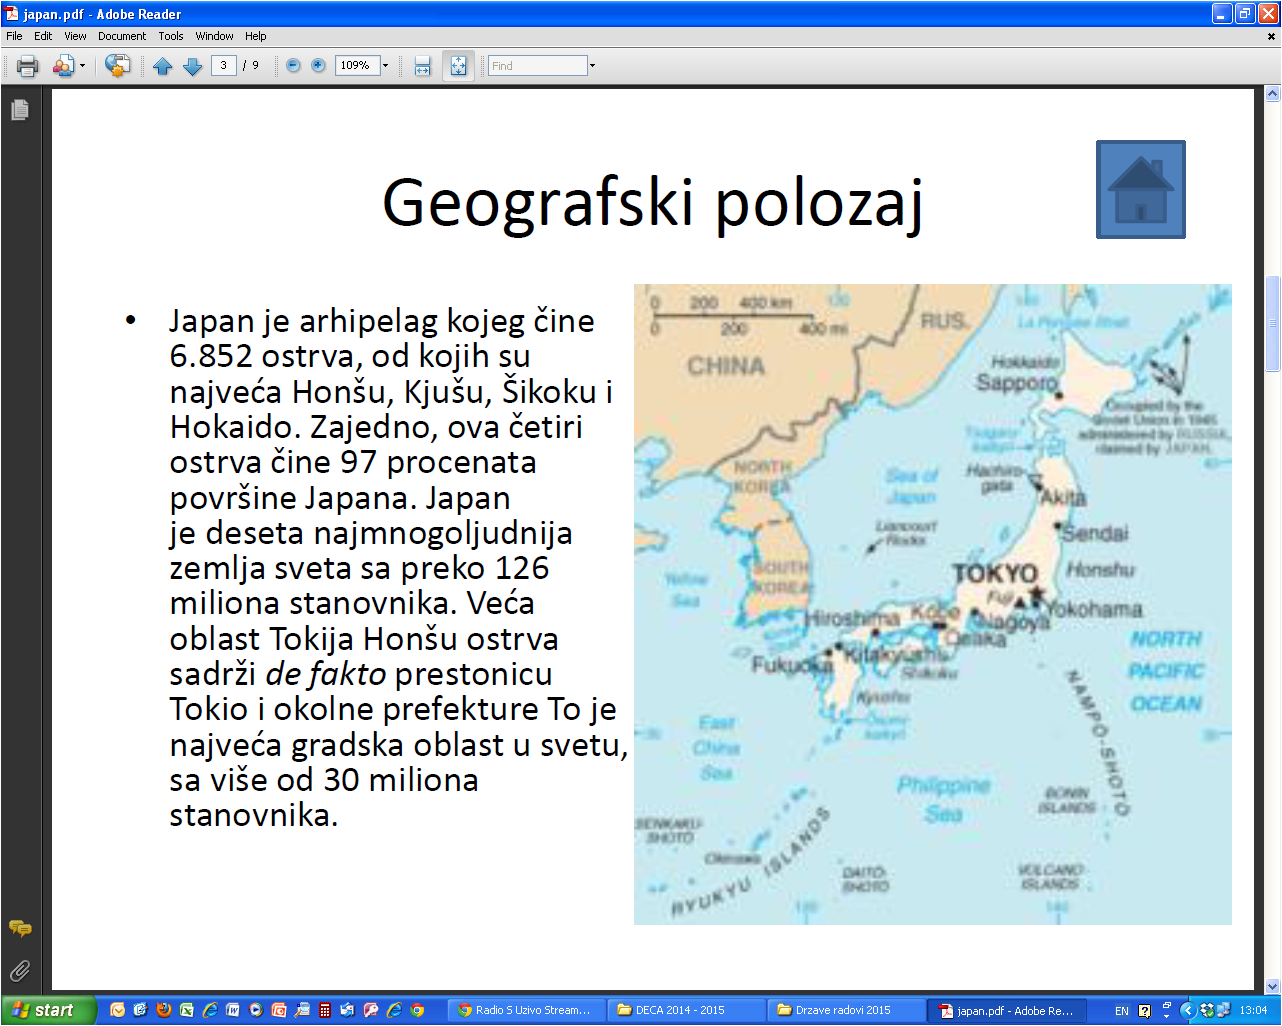The image size is (1282, 1026).
Task: Open the Tools menu
Action: tap(171, 36)
